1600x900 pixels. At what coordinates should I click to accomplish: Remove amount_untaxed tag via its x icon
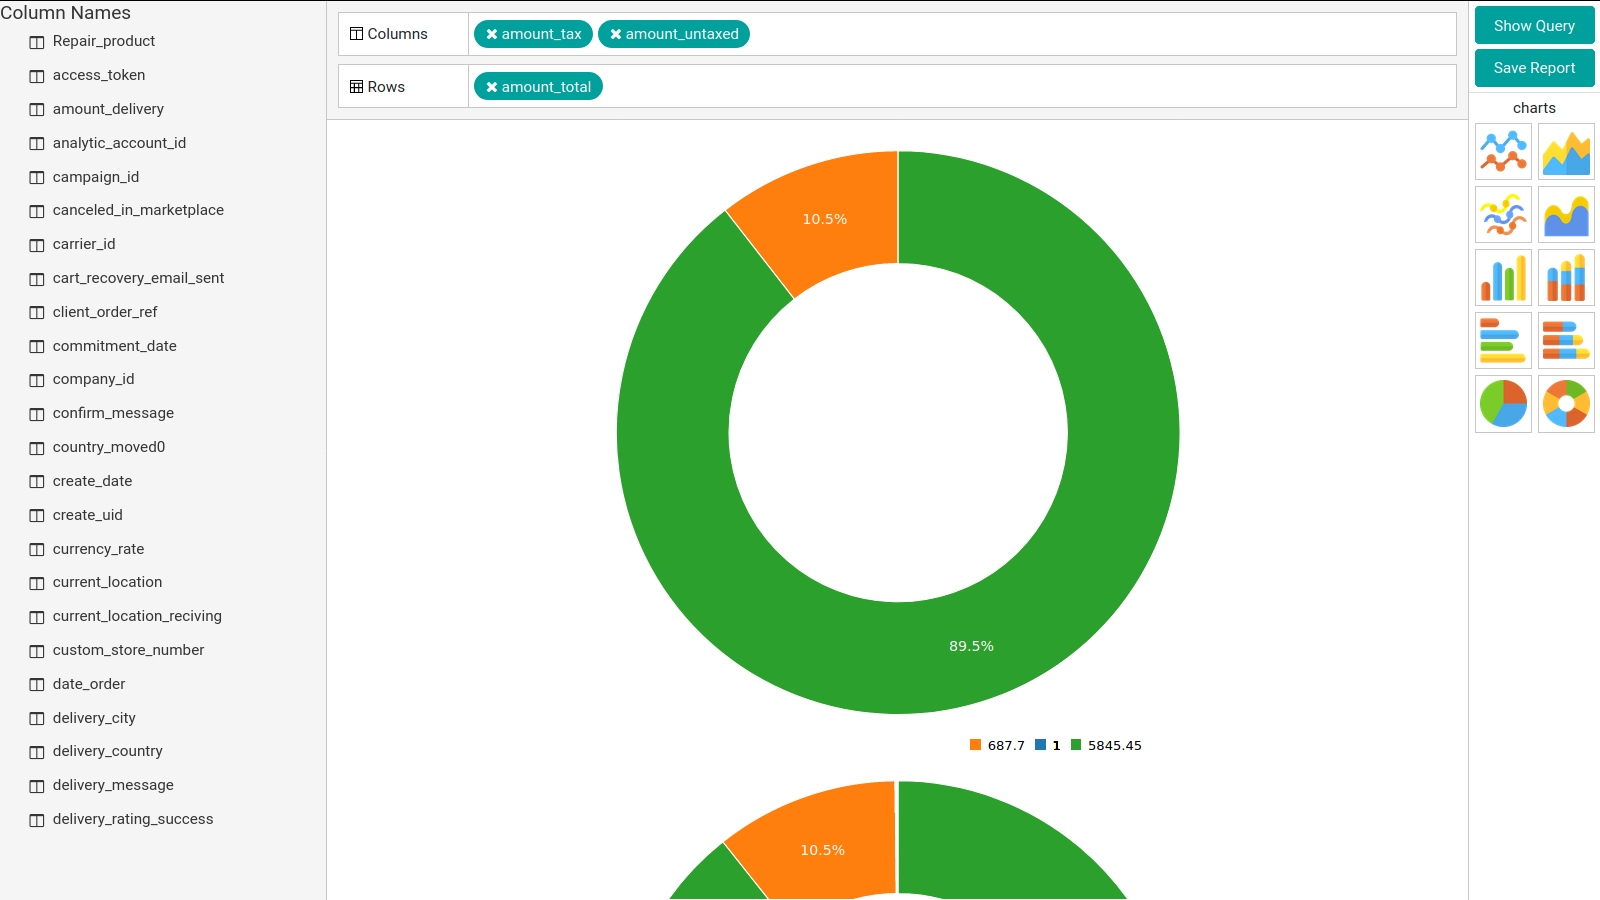pos(615,34)
